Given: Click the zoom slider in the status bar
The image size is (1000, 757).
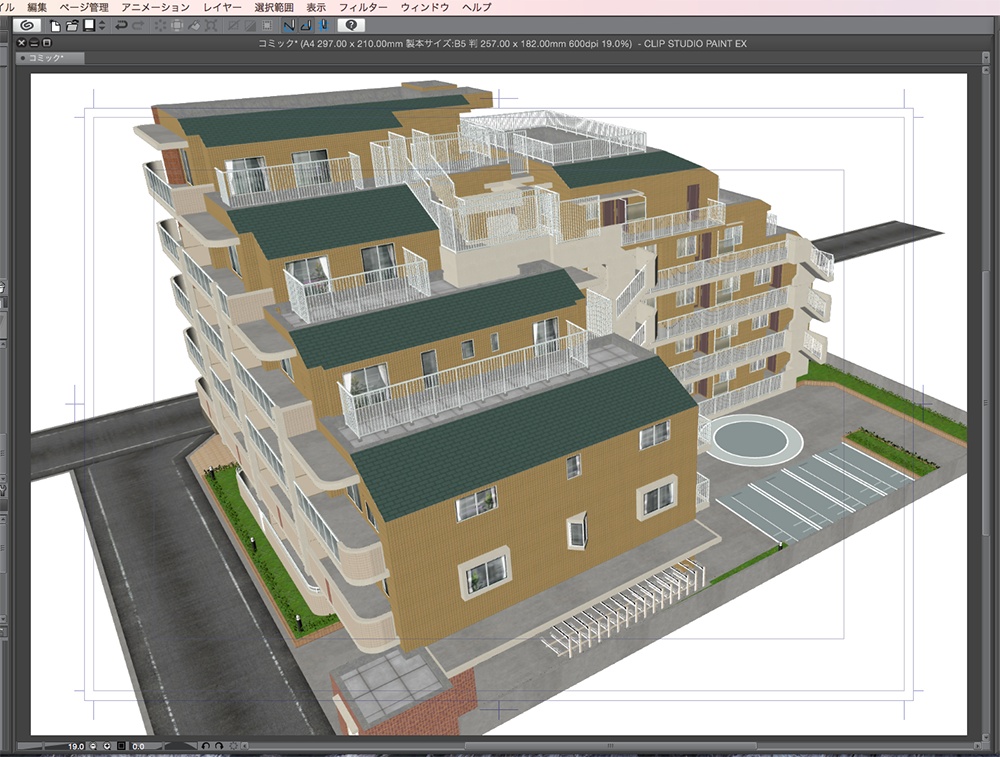Looking at the screenshot, I should 50,746.
